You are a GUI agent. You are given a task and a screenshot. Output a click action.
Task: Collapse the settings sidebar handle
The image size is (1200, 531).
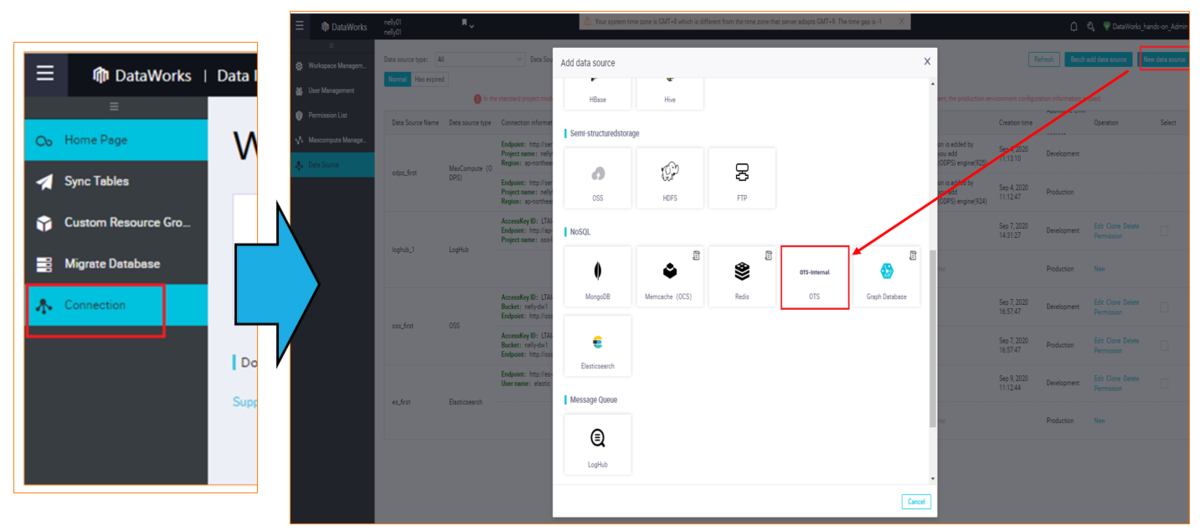click(x=332, y=46)
